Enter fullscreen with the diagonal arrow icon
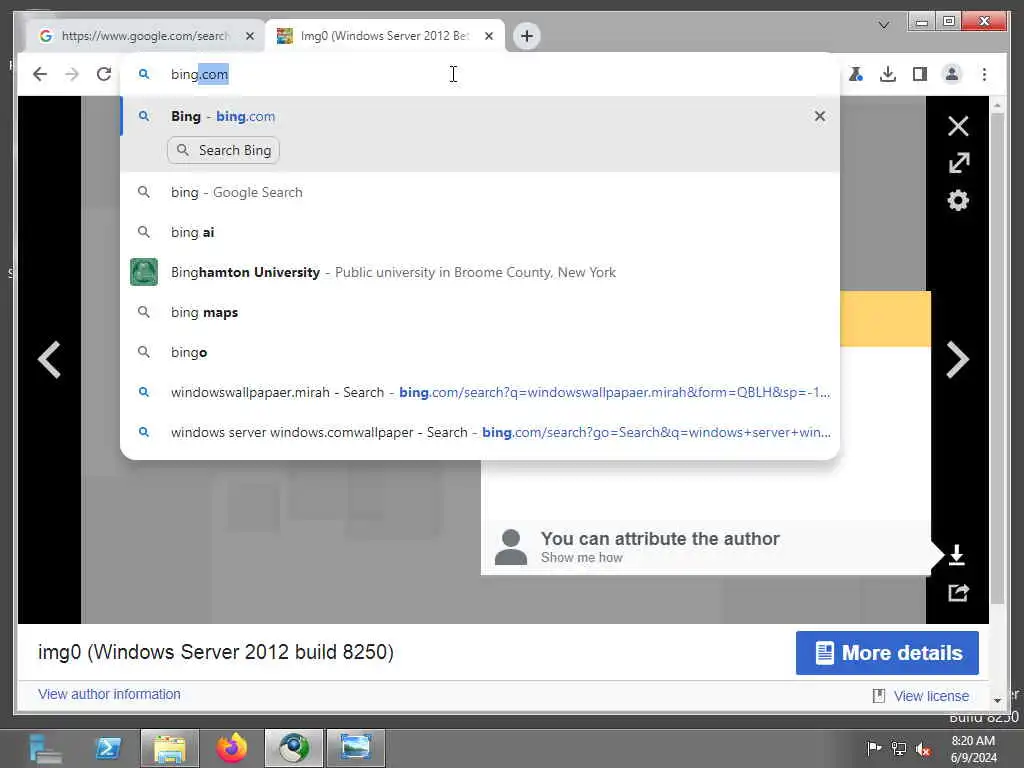The height and width of the screenshot is (768, 1024). pos(958,163)
